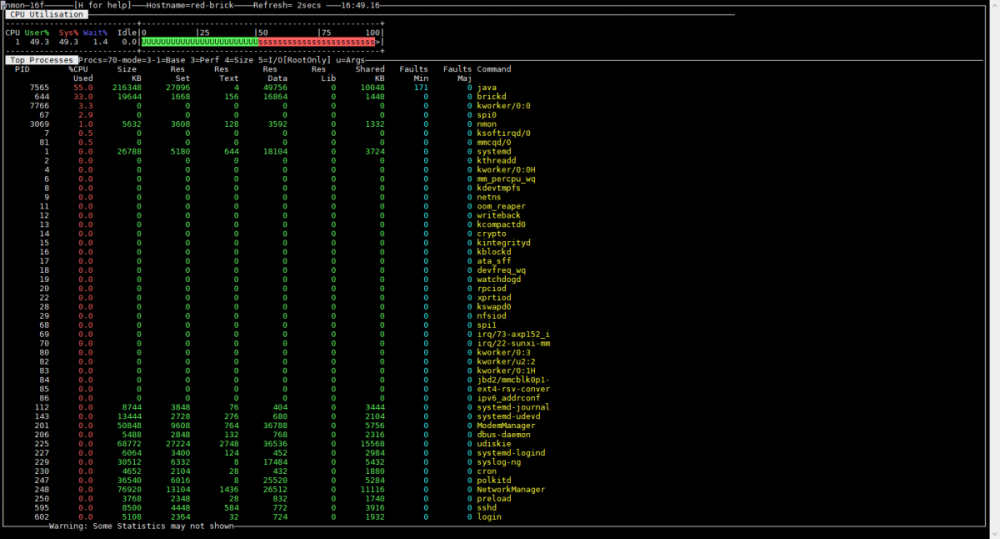Select the sshd process row
The width and height of the screenshot is (1000, 539).
[x=487, y=507]
